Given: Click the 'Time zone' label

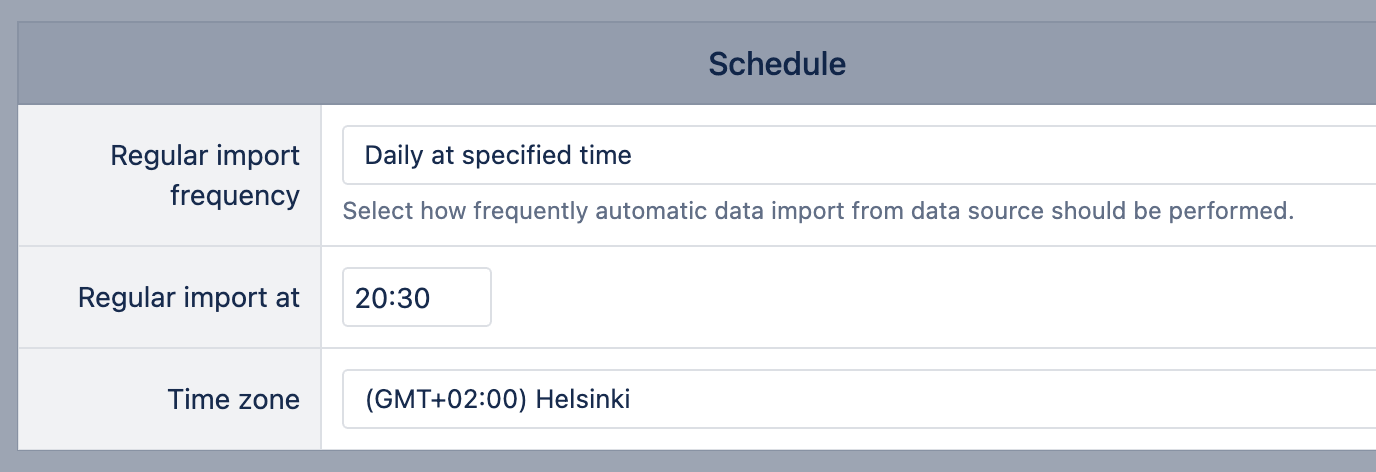Looking at the screenshot, I should [234, 399].
